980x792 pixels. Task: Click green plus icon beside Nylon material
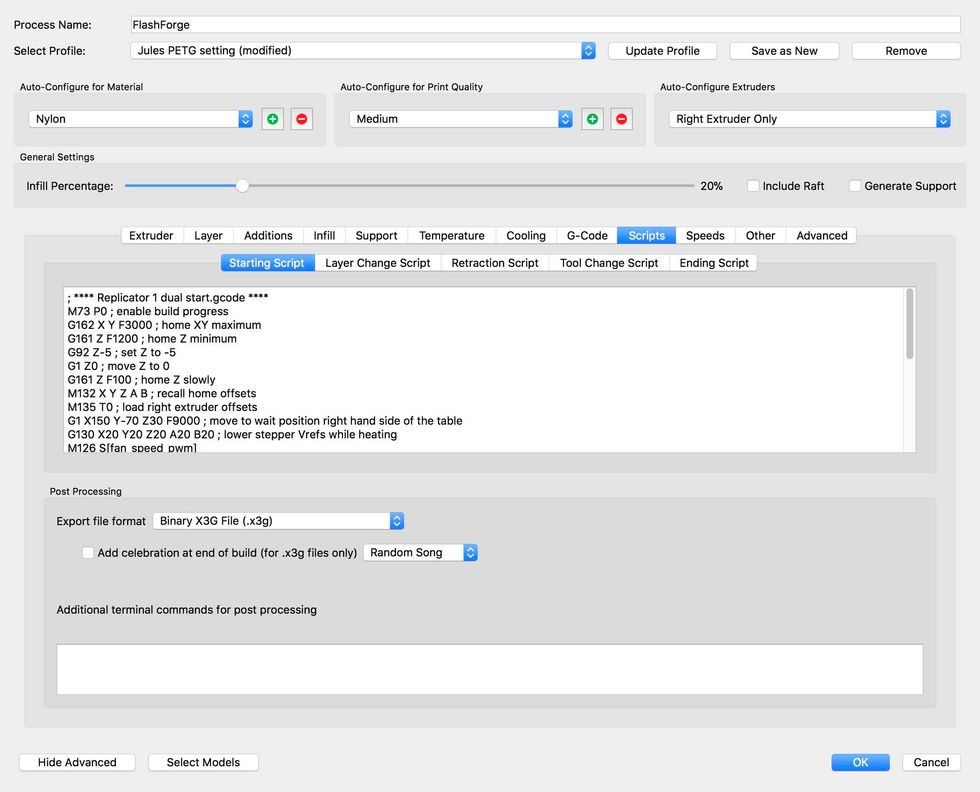[272, 119]
